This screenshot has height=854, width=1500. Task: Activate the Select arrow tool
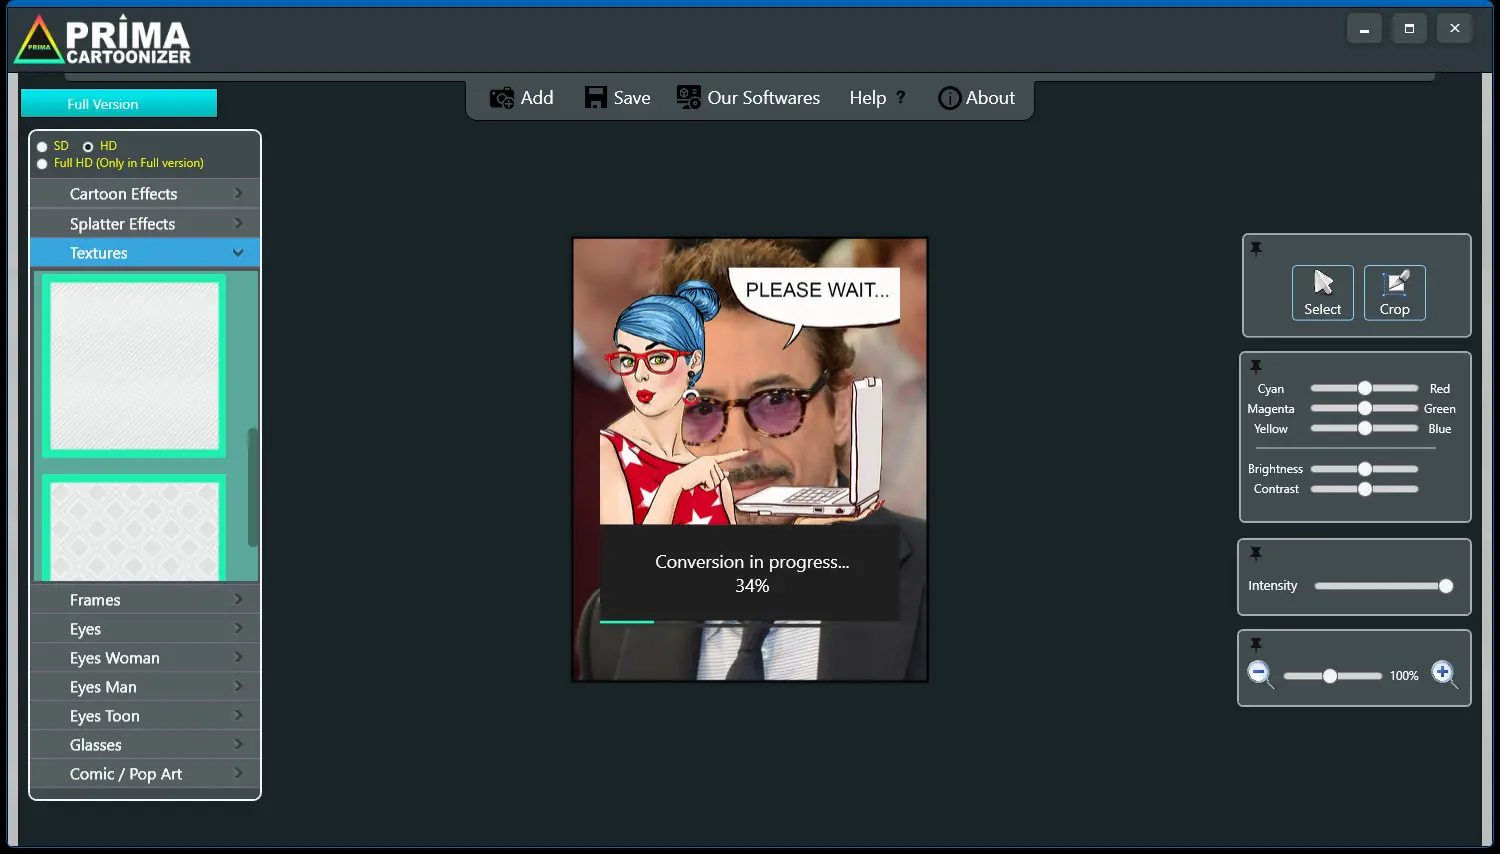coord(1323,292)
